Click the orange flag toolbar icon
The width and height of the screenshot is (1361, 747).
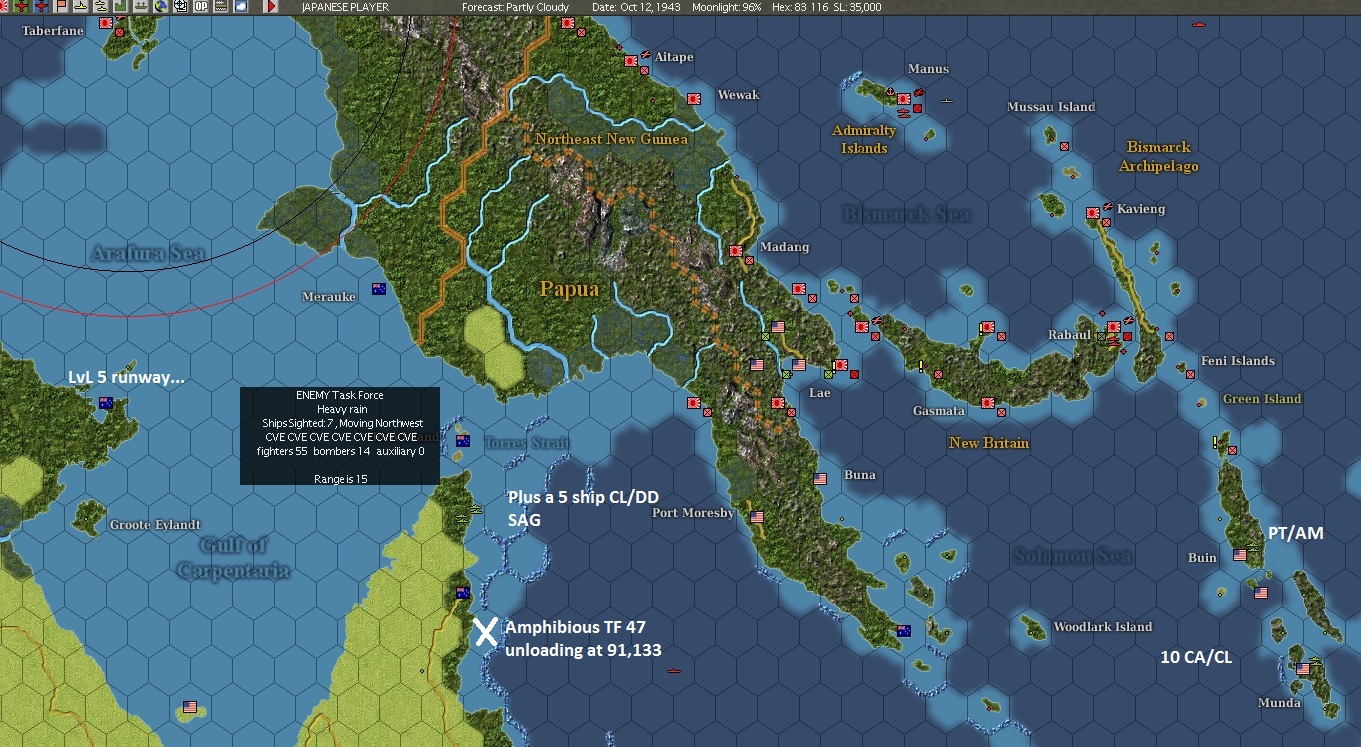coord(61,7)
